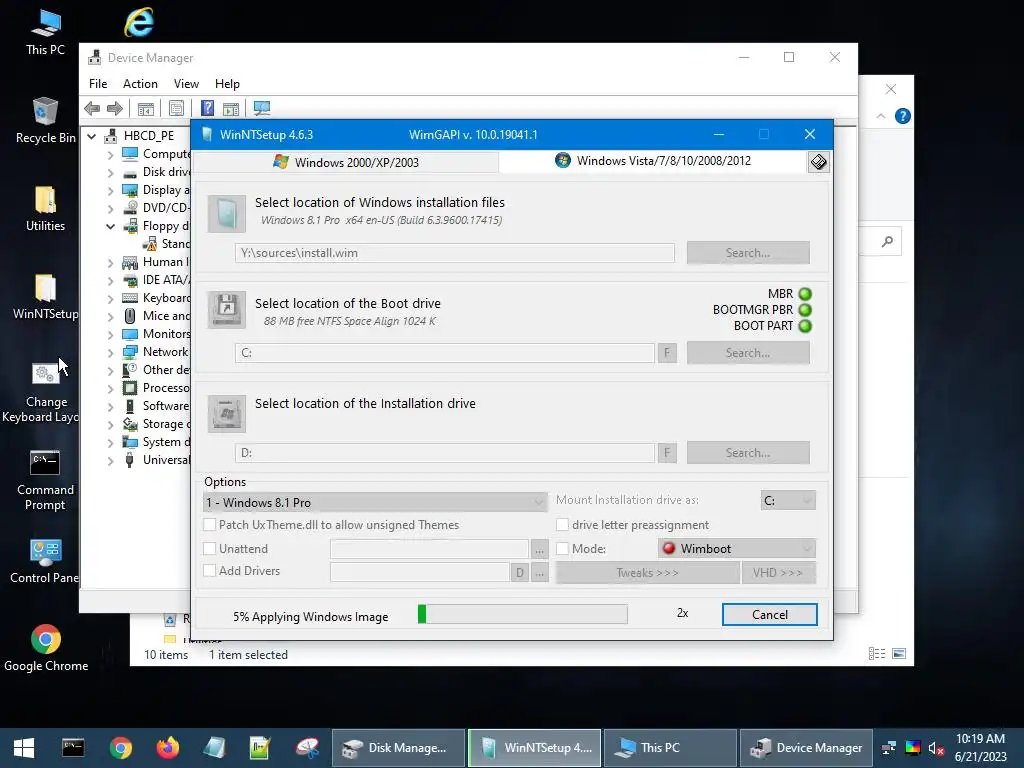Click the Boot drive floppy icon
Viewport: 1024px width, 768px height.
(227, 310)
